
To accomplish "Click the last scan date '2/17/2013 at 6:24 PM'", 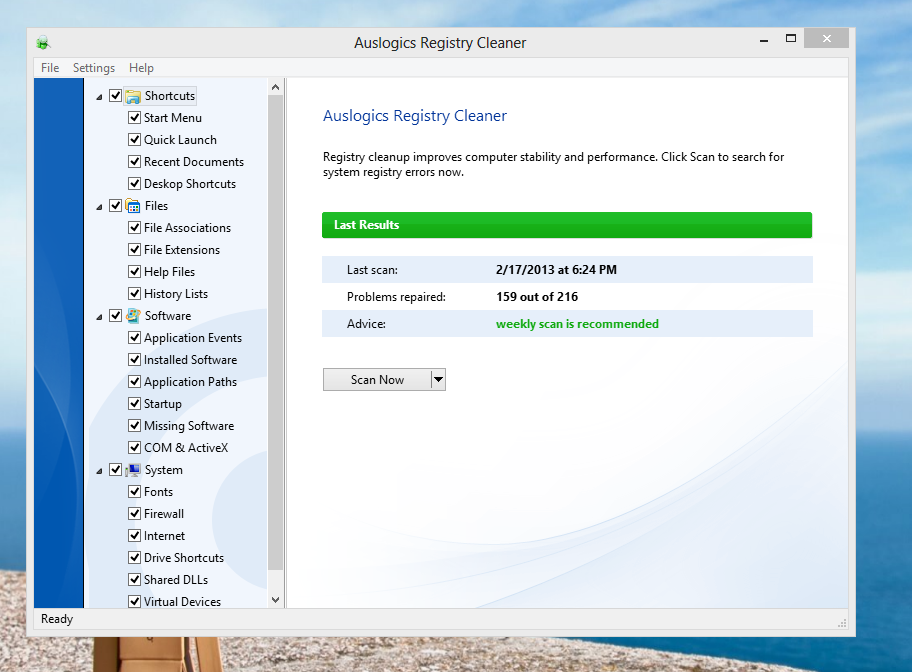I will click(556, 270).
